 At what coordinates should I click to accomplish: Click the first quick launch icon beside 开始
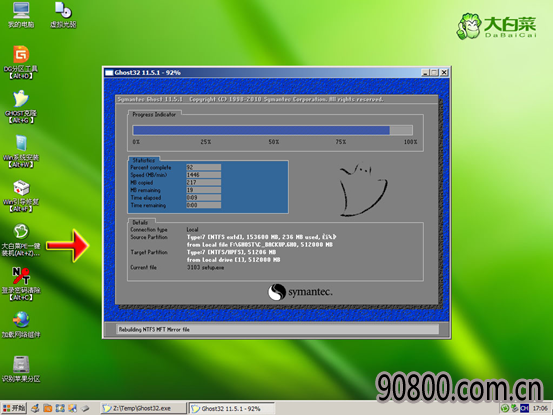pos(35,408)
